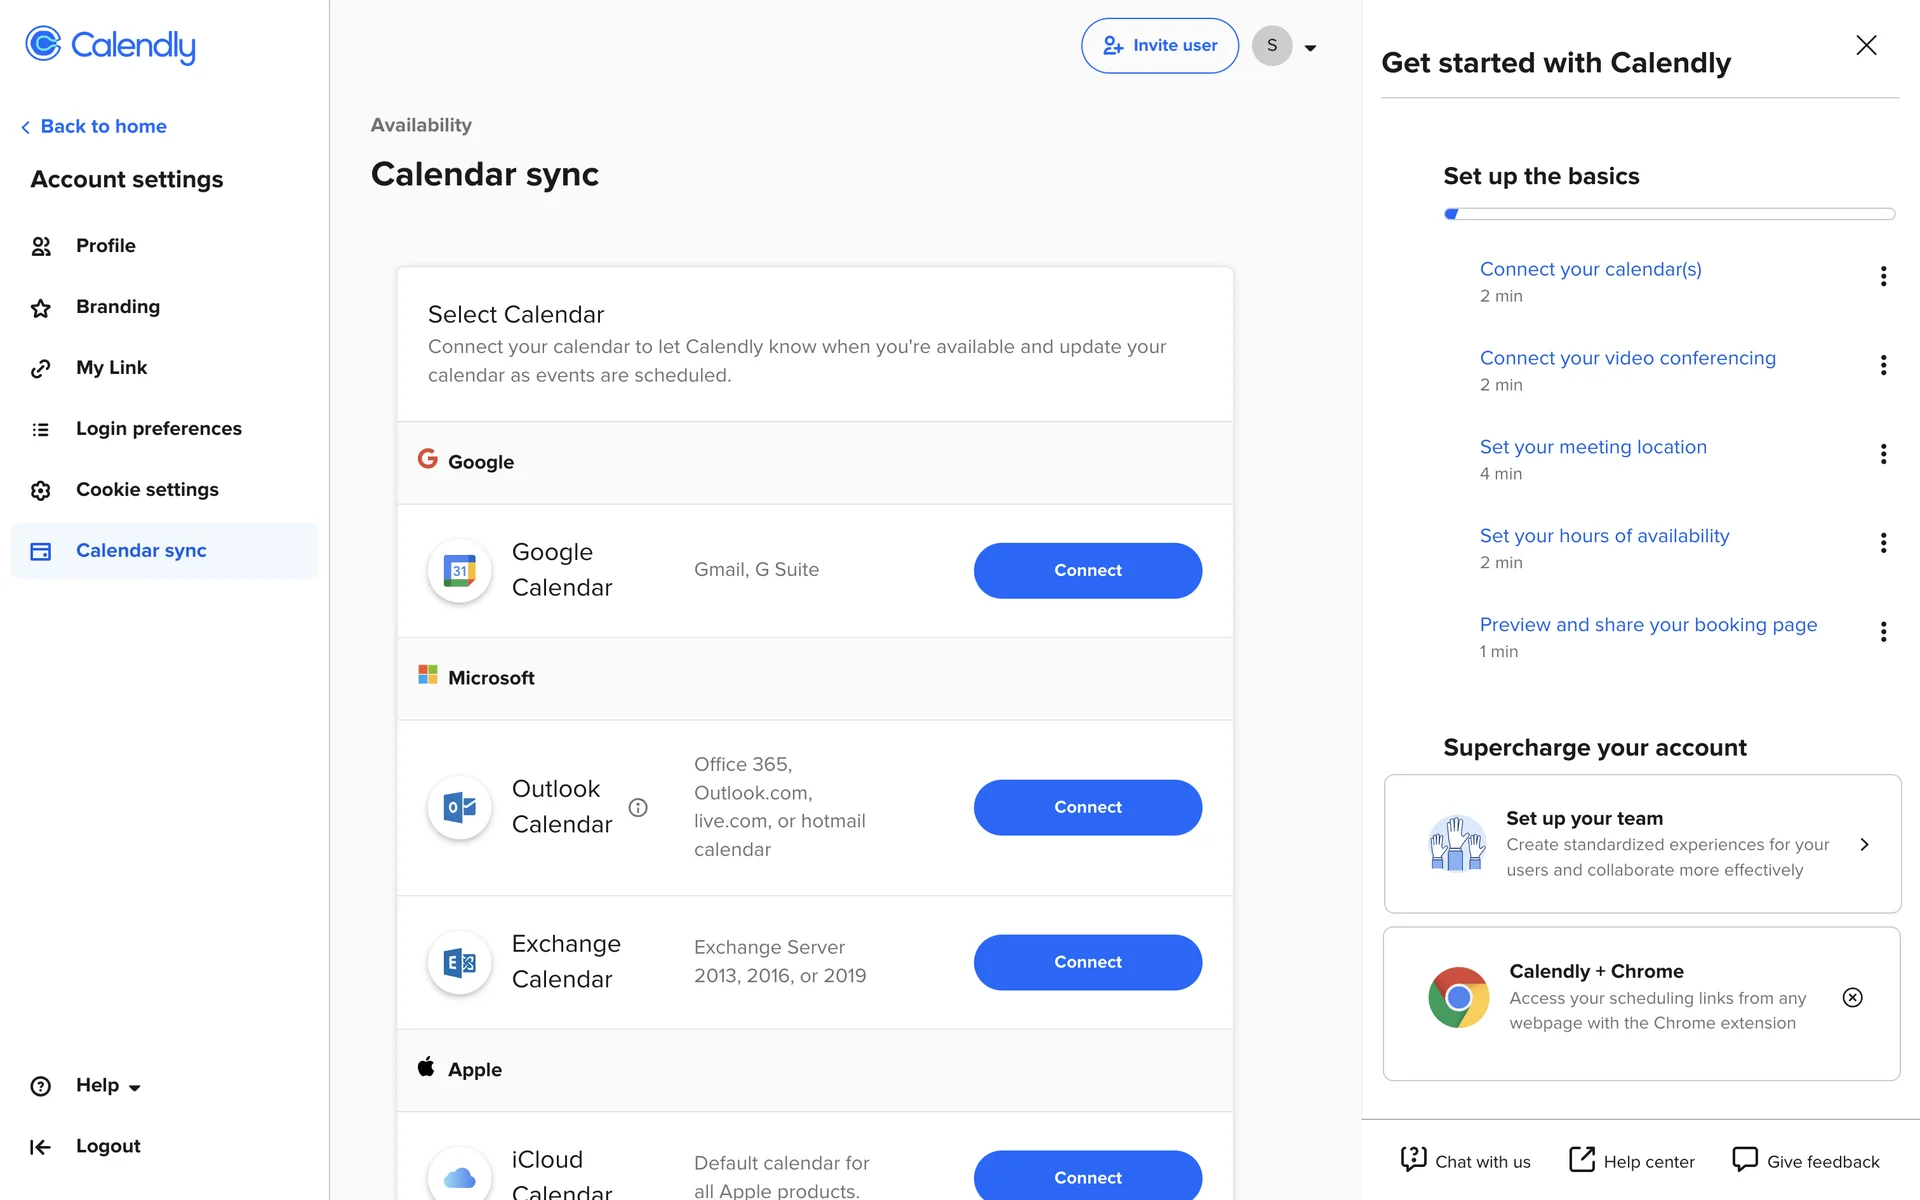Close the Get started panel
1920x1200 pixels.
tap(1866, 45)
